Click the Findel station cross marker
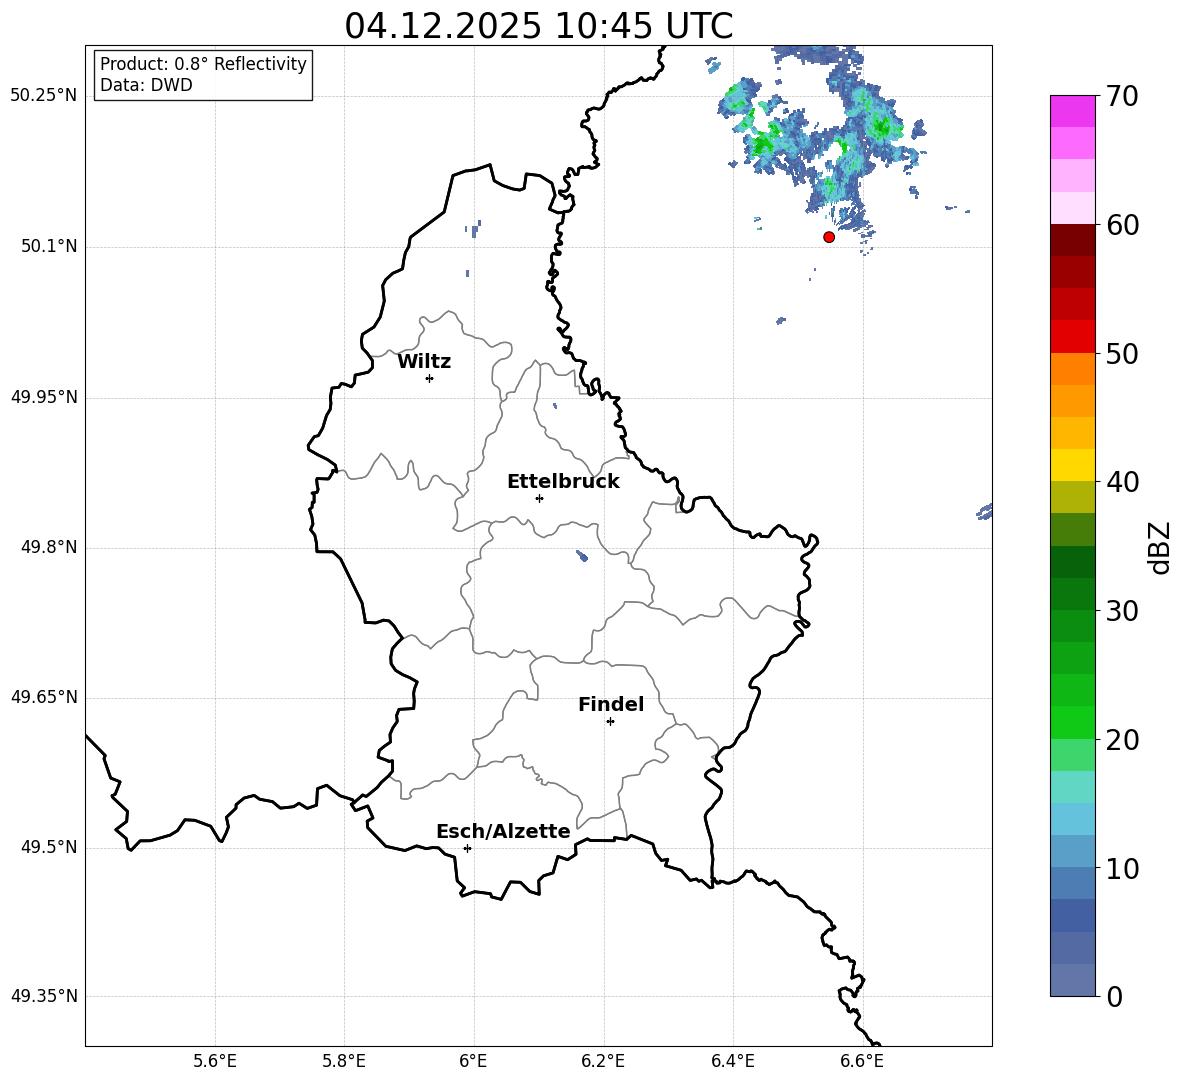1184x1081 pixels. pos(610,722)
